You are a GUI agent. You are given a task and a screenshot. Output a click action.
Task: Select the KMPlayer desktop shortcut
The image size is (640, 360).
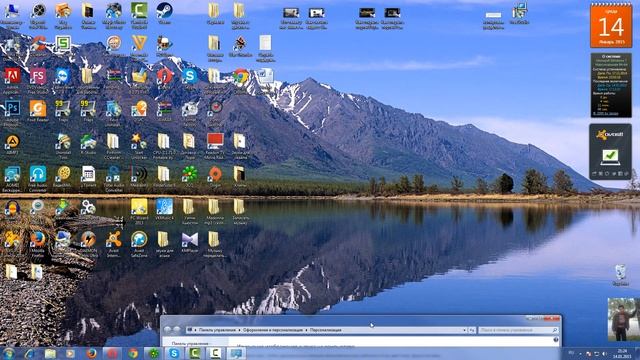coord(189,242)
